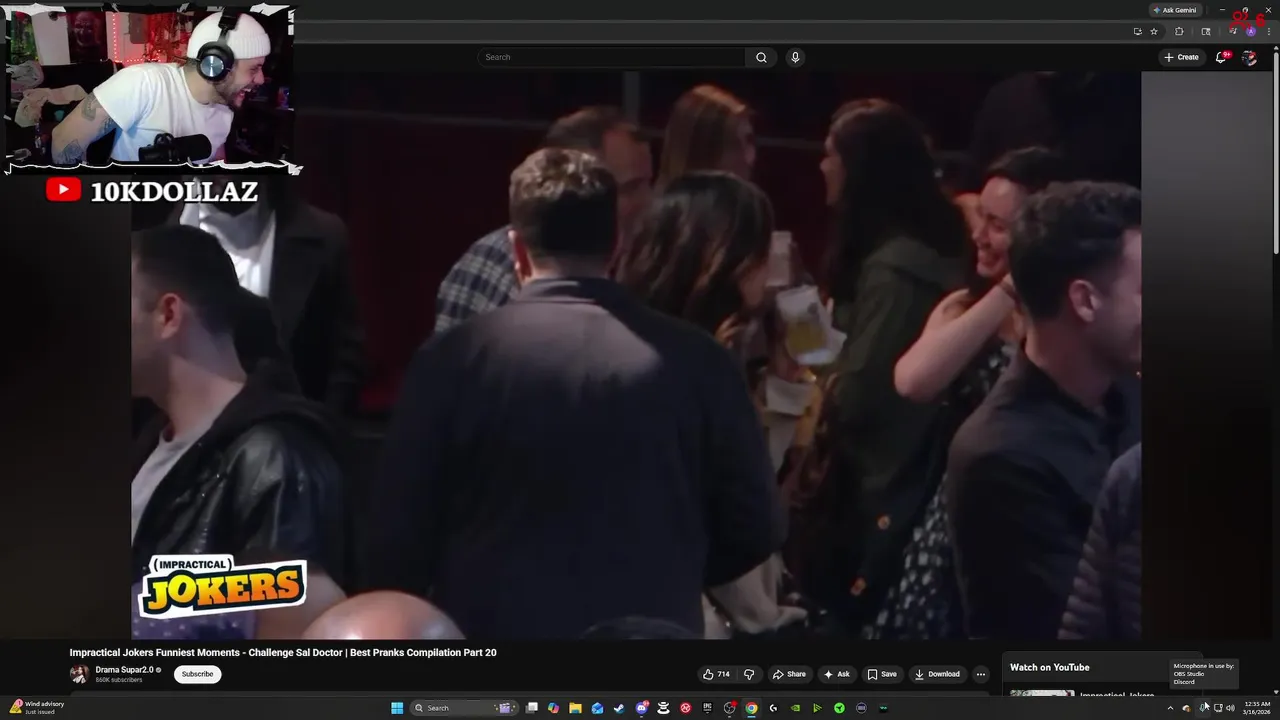Open Task View on the taskbar
Viewport: 1280px width, 720px height.
pyautogui.click(x=532, y=708)
